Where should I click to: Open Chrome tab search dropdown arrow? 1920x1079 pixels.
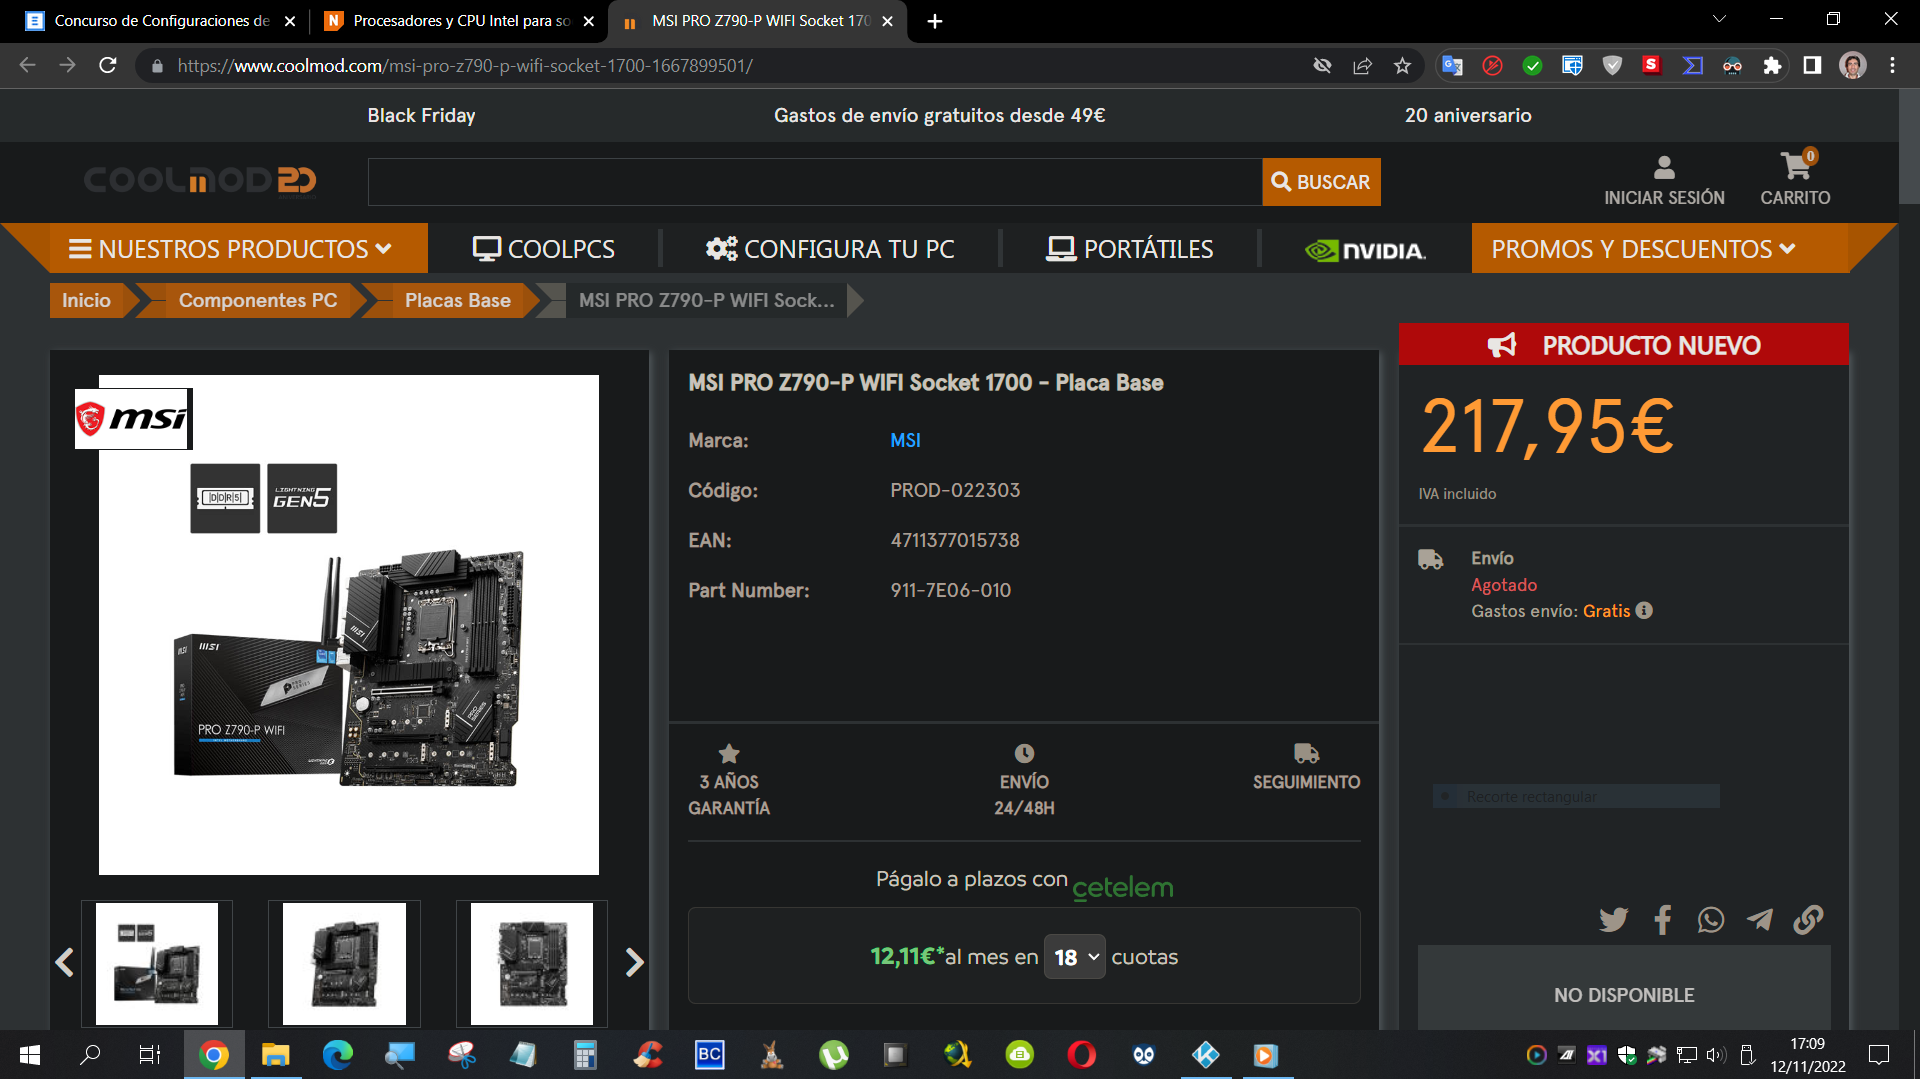tap(1719, 20)
